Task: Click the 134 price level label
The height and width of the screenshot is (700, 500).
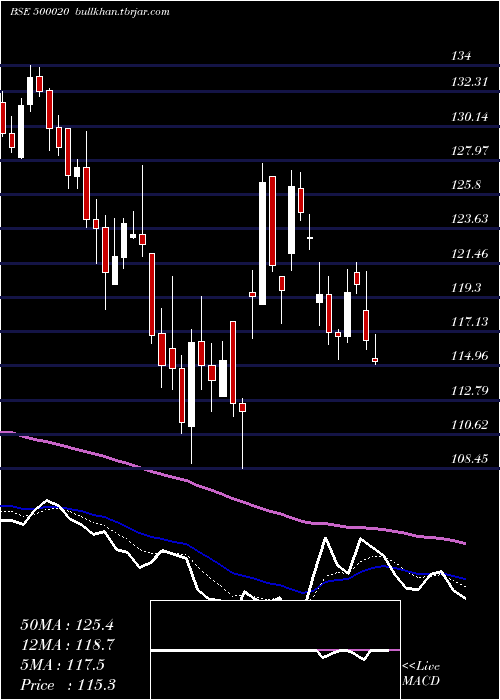Action: pos(461,56)
